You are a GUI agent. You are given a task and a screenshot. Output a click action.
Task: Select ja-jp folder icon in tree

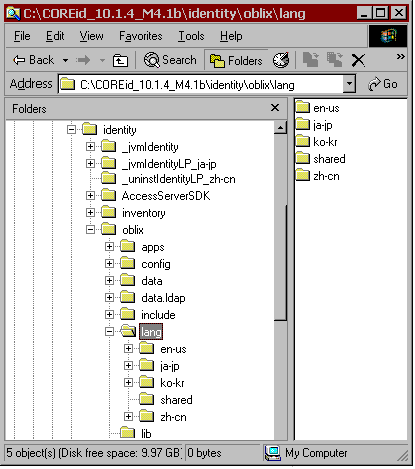pos(146,365)
